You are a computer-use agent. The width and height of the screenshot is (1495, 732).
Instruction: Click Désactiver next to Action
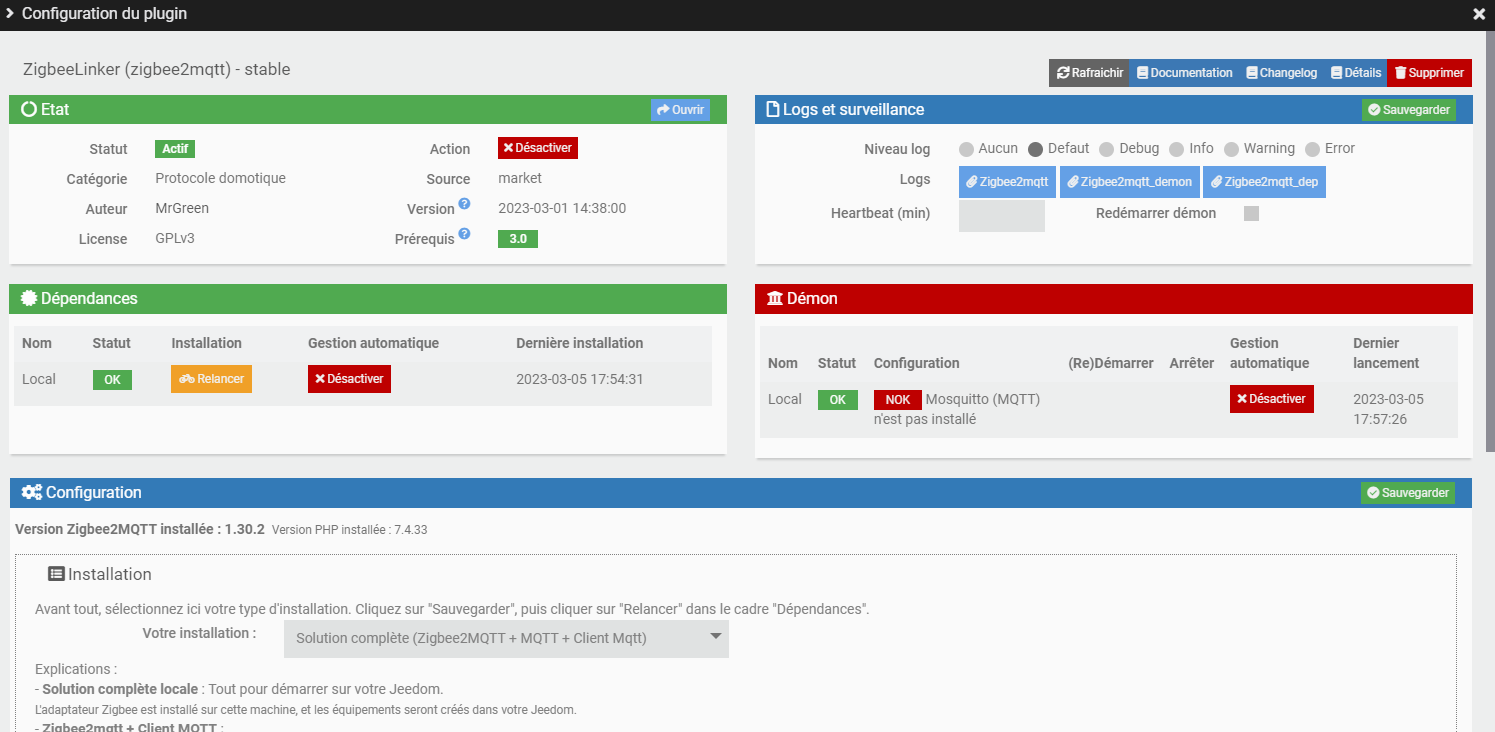[x=538, y=148]
